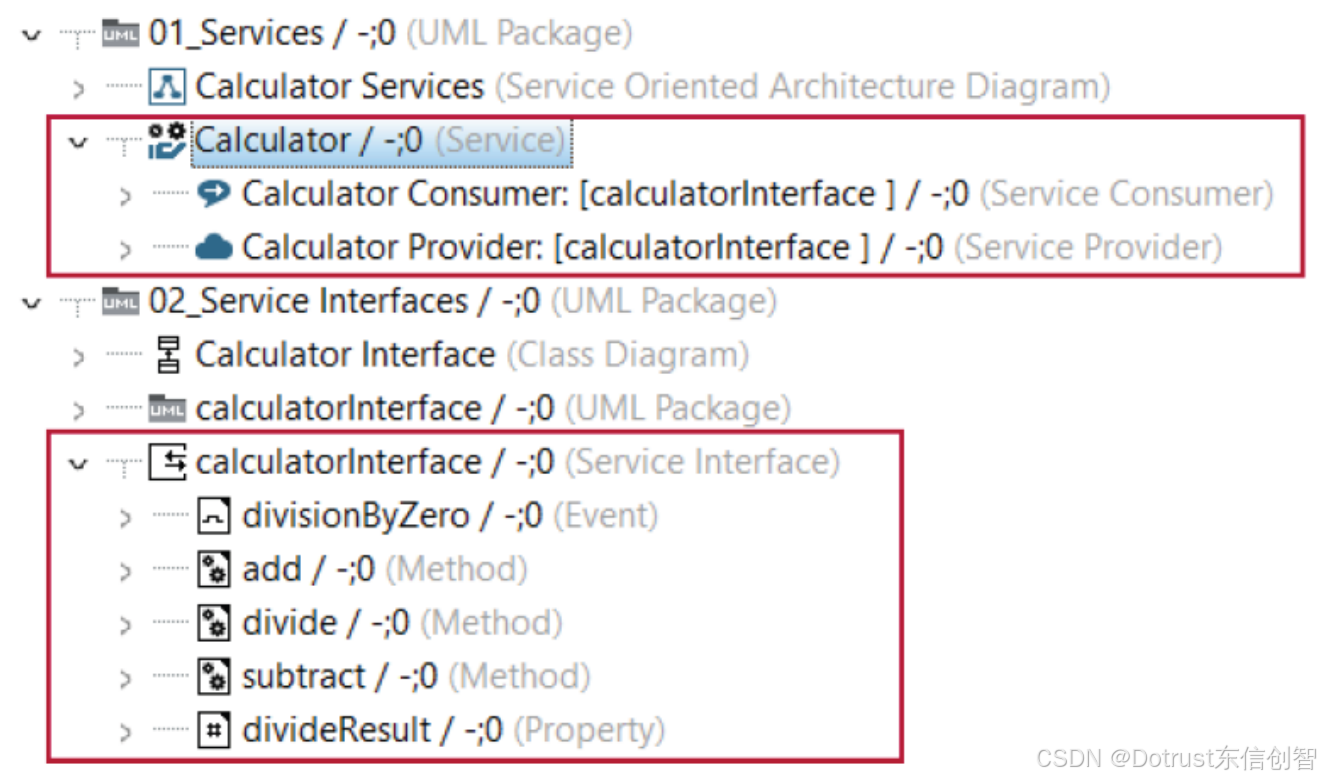Click the Calculator Consumer speech bubble icon
The height and width of the screenshot is (780, 1321).
click(213, 193)
